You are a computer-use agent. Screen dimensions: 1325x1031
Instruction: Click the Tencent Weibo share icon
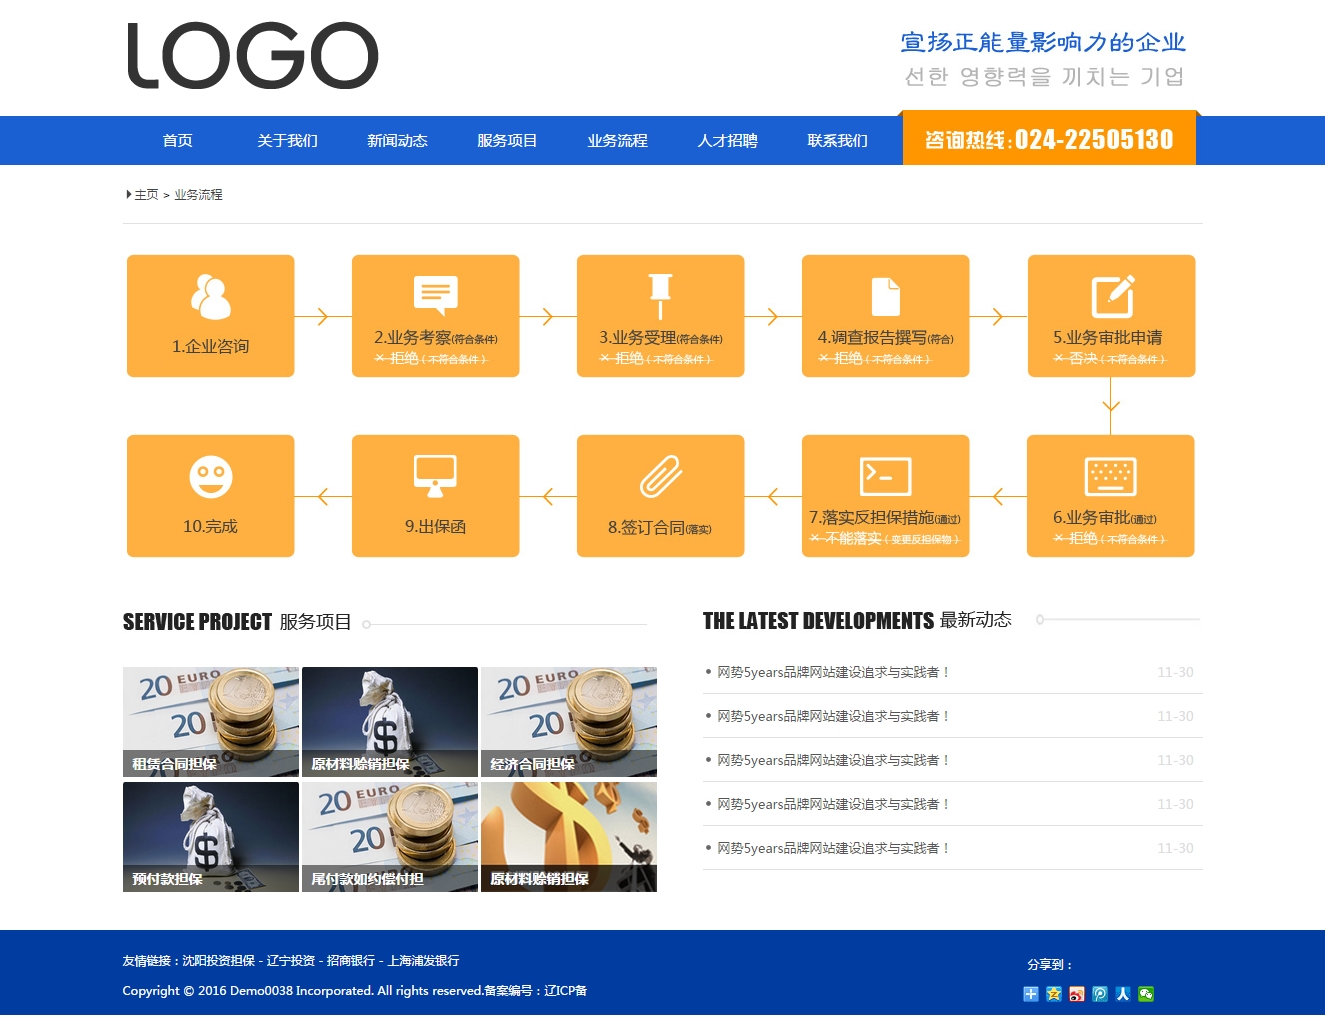click(1100, 994)
